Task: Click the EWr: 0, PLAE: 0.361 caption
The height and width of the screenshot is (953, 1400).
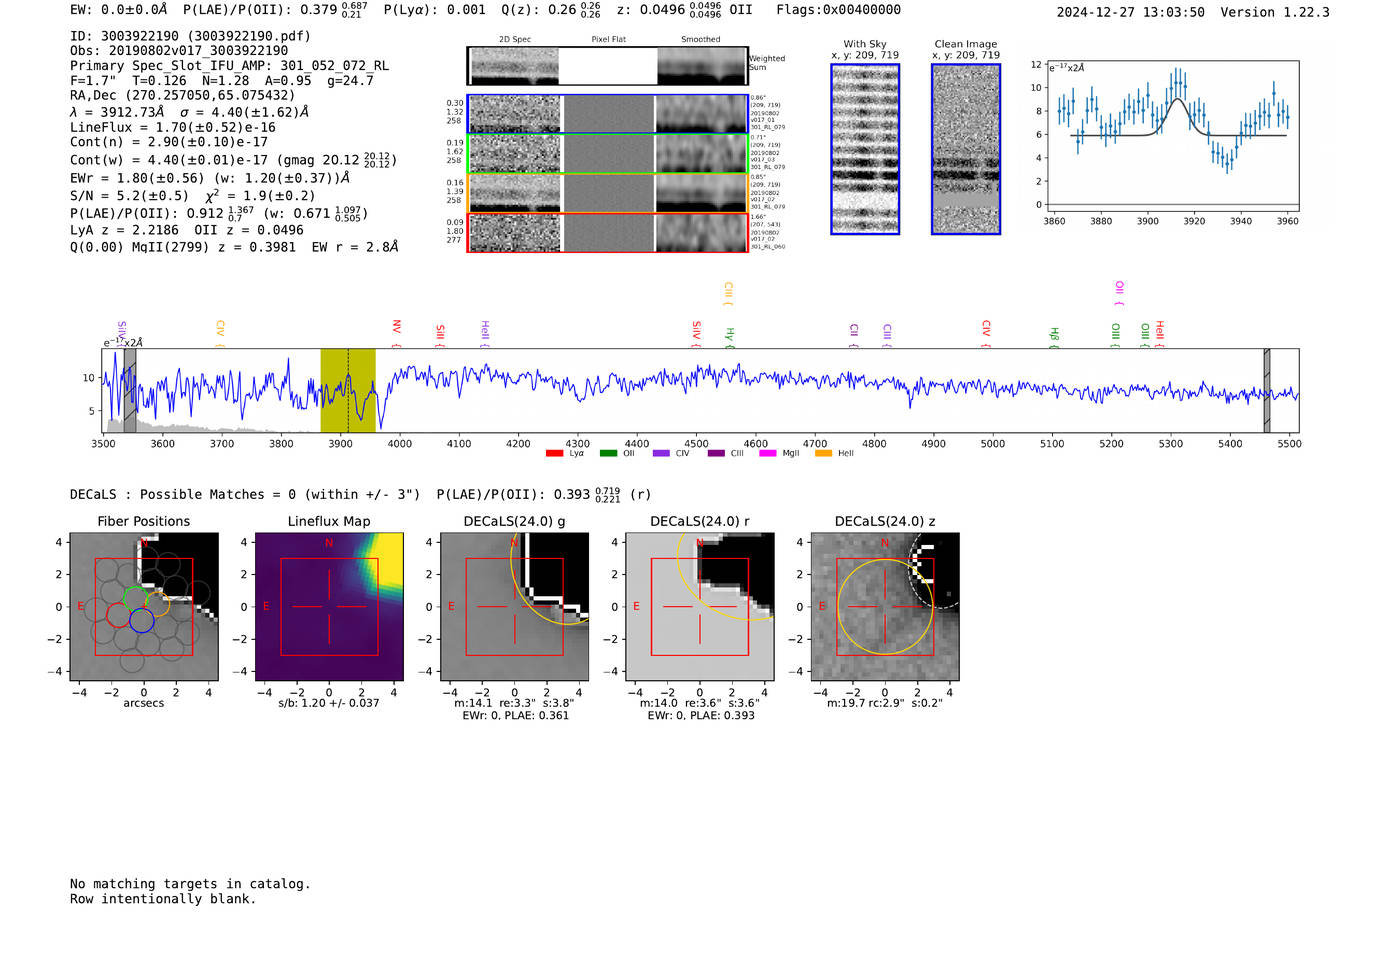Action: click(x=515, y=715)
